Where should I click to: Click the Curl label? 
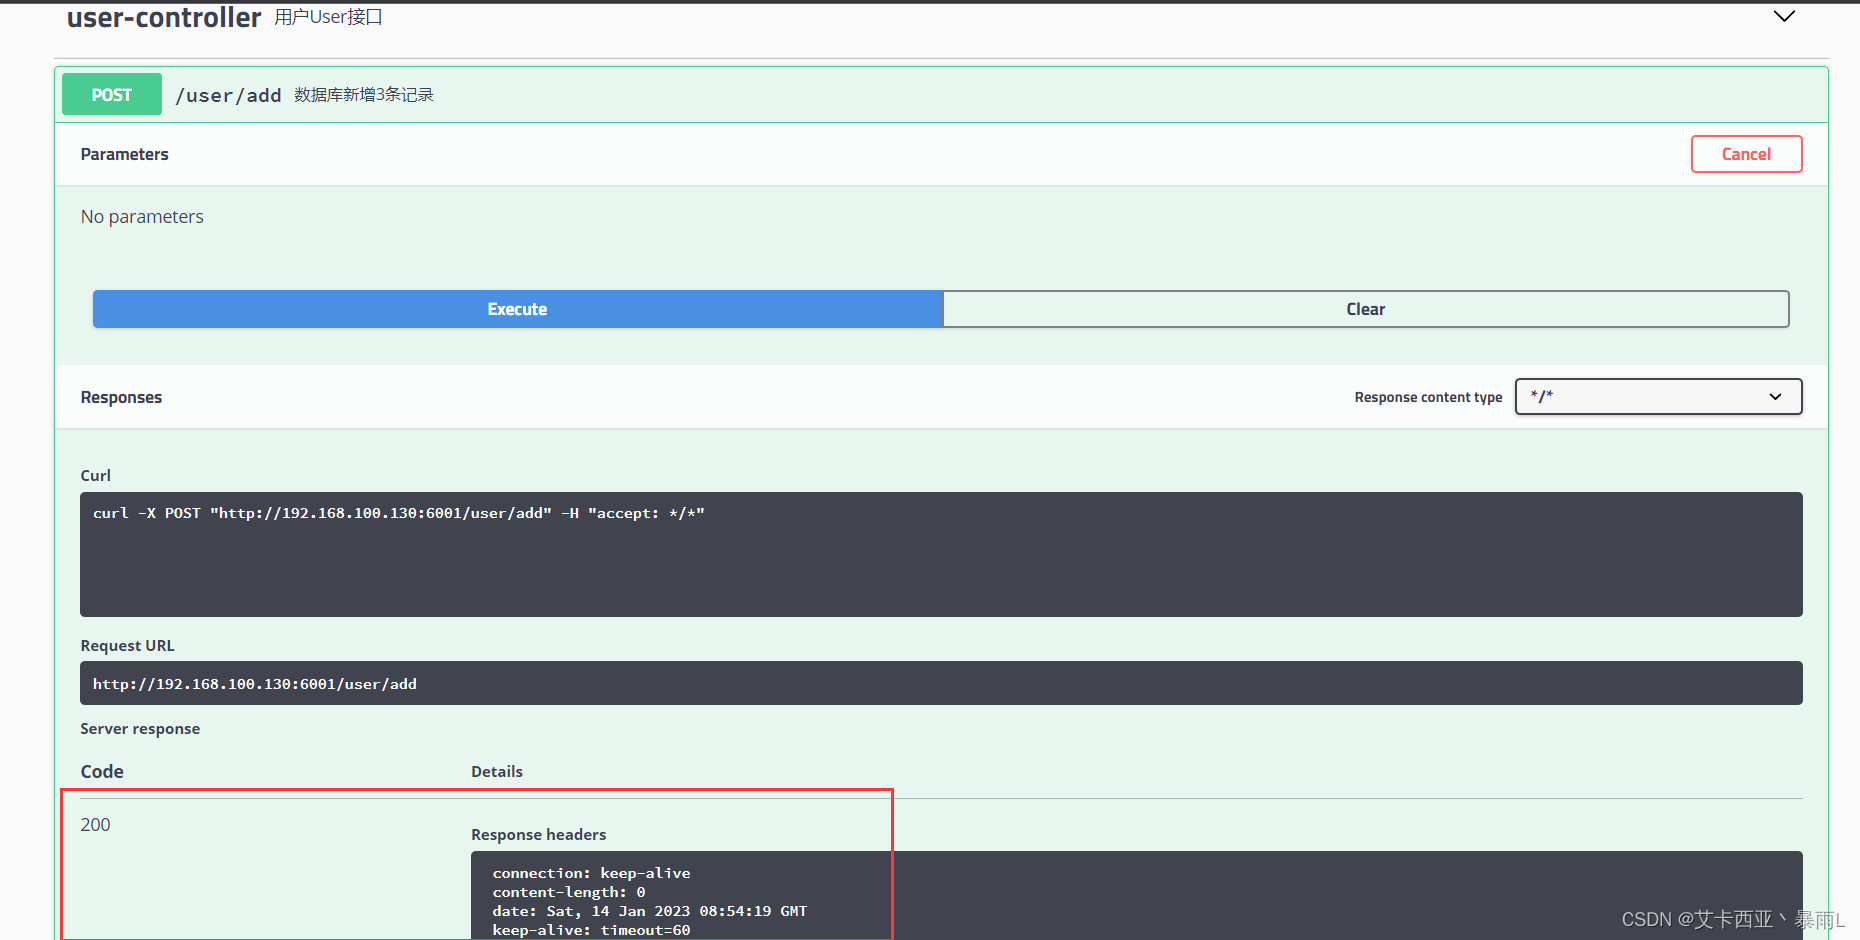tap(95, 476)
